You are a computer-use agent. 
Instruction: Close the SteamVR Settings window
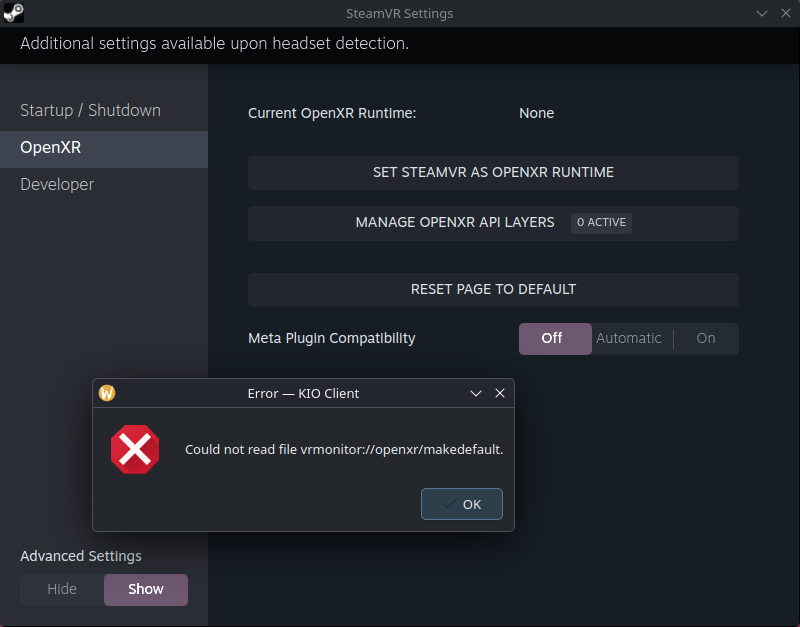(786, 13)
